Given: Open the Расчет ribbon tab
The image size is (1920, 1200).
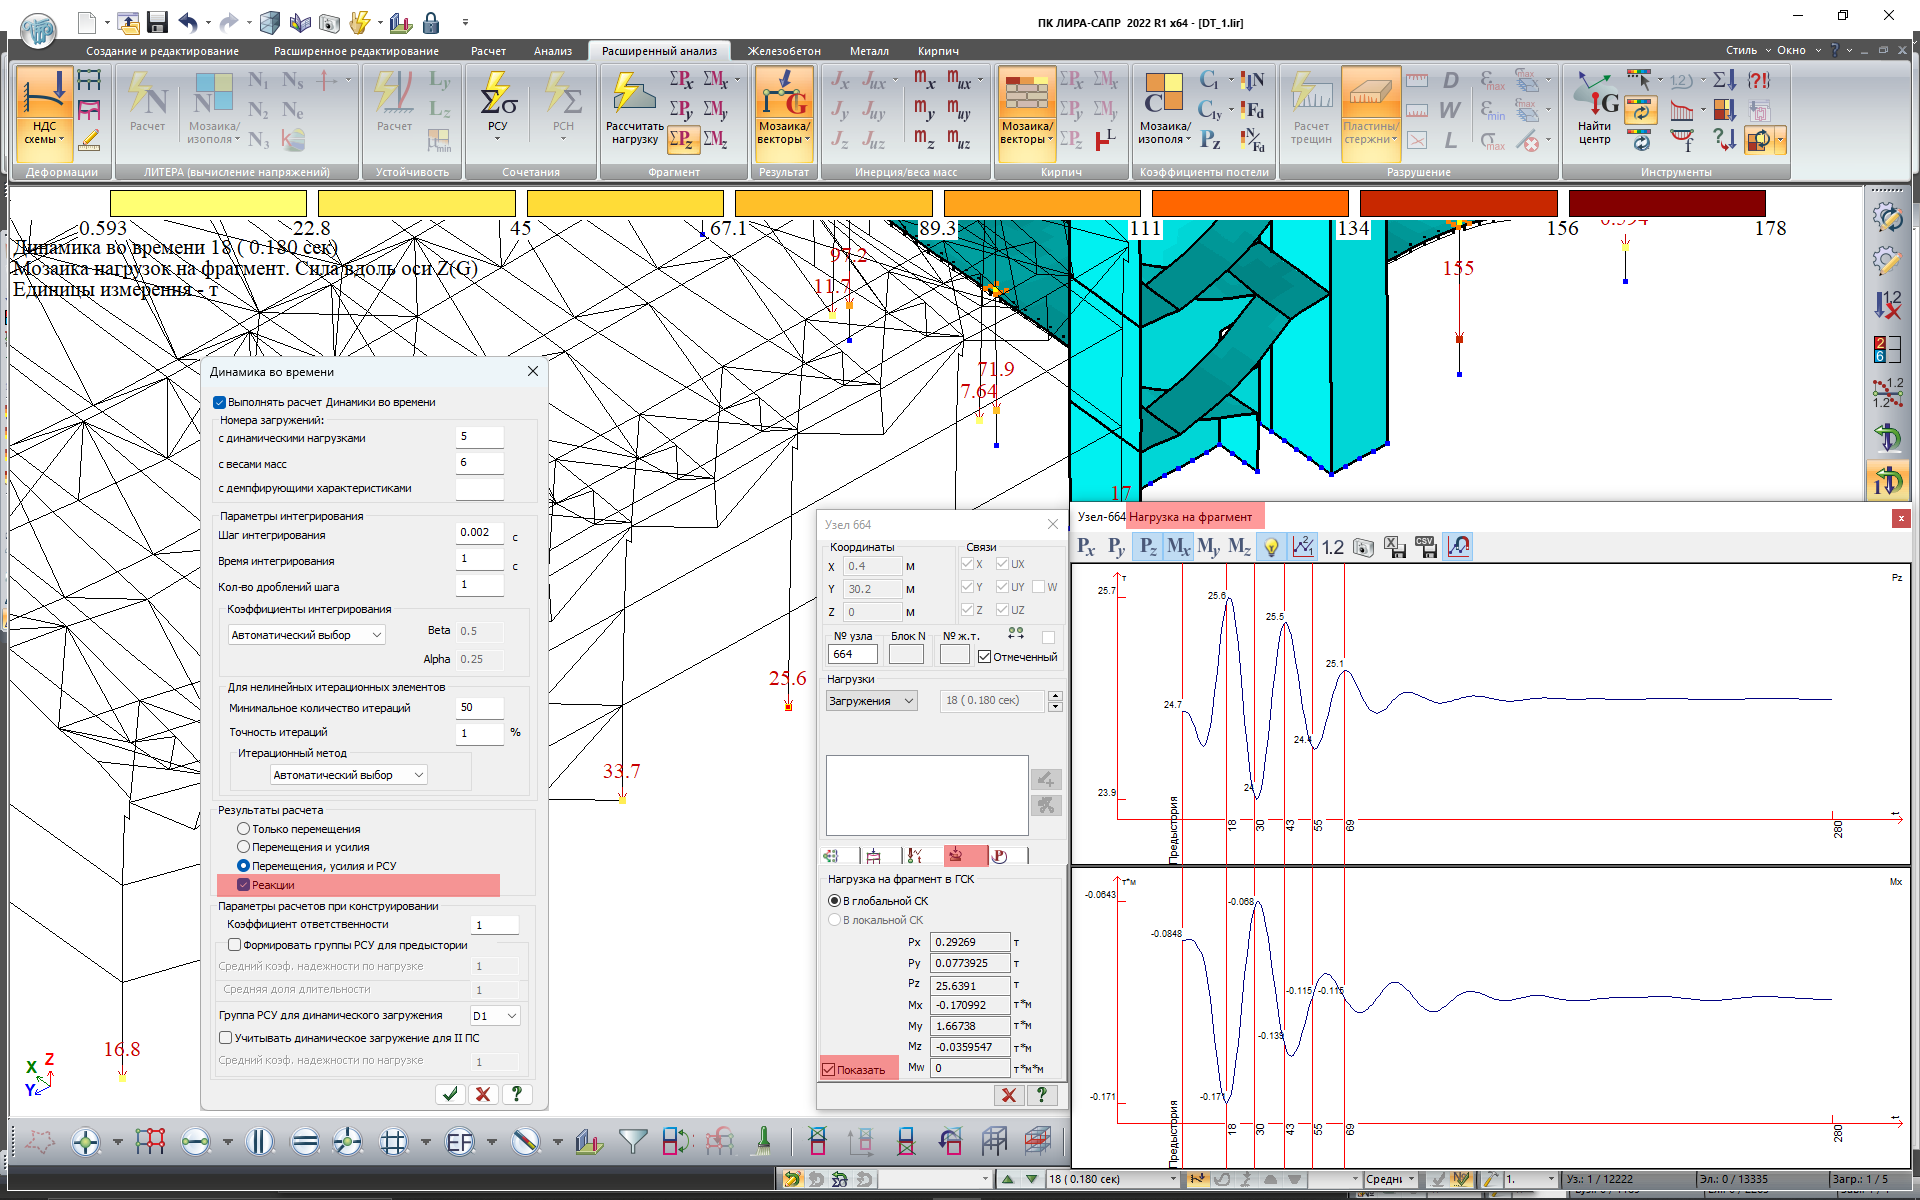Looking at the screenshot, I should tap(488, 51).
